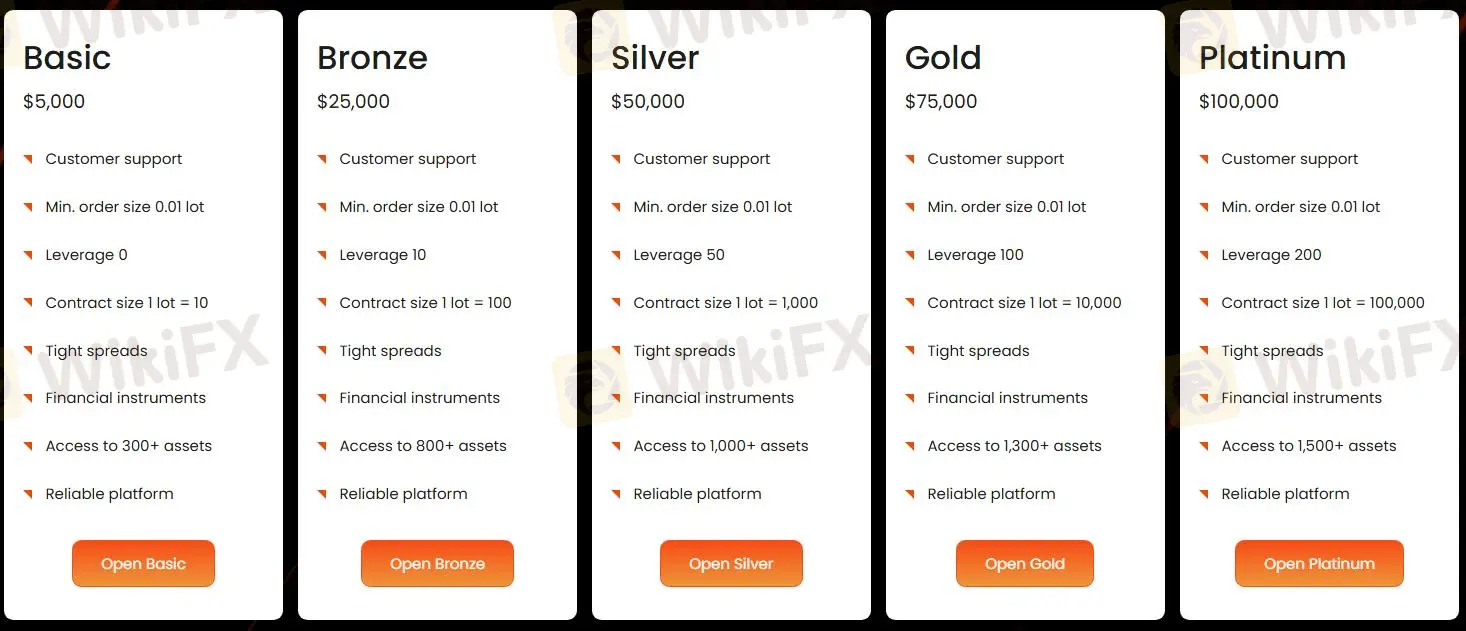Screen dimensions: 1466x631
Task: Open the Platinum account via button
Action: 1319,564
